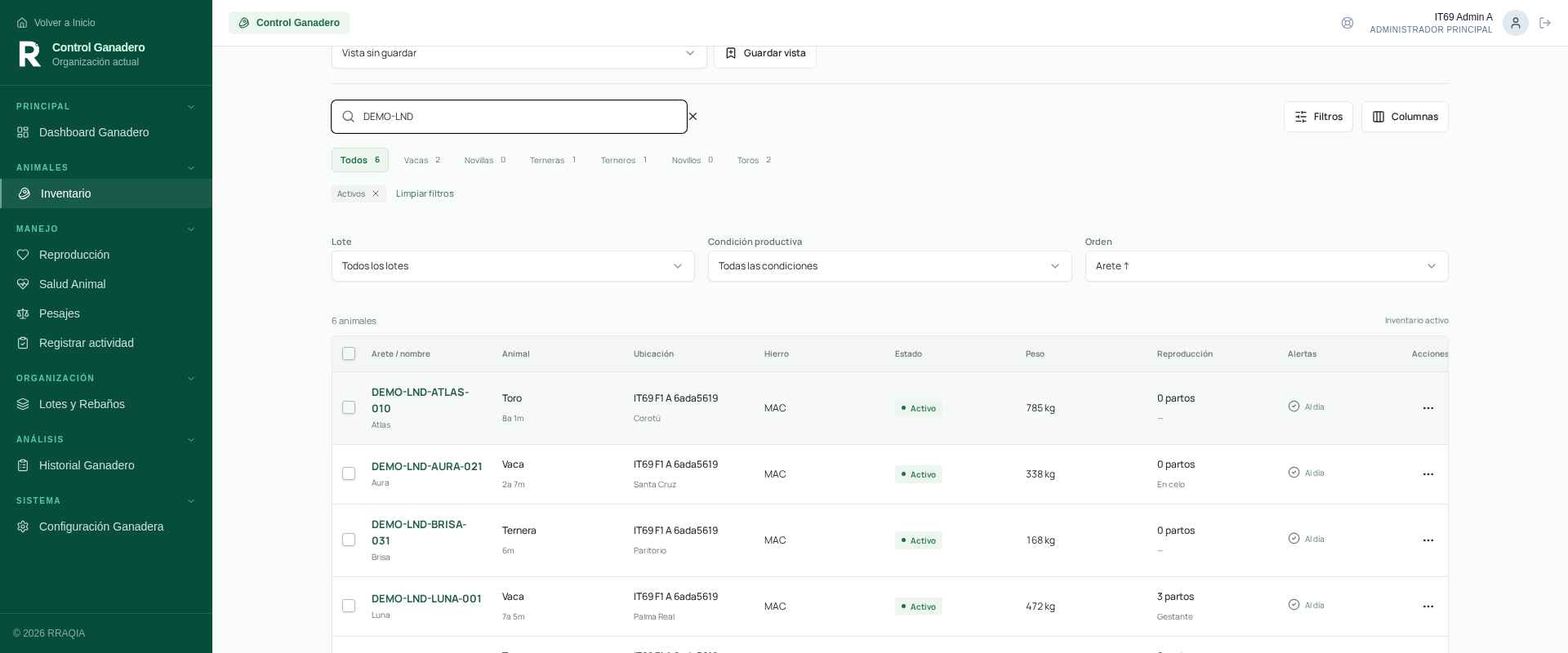Image resolution: width=1568 pixels, height=653 pixels.
Task: Click the Pesajes scale icon
Action: pyautogui.click(x=23, y=314)
